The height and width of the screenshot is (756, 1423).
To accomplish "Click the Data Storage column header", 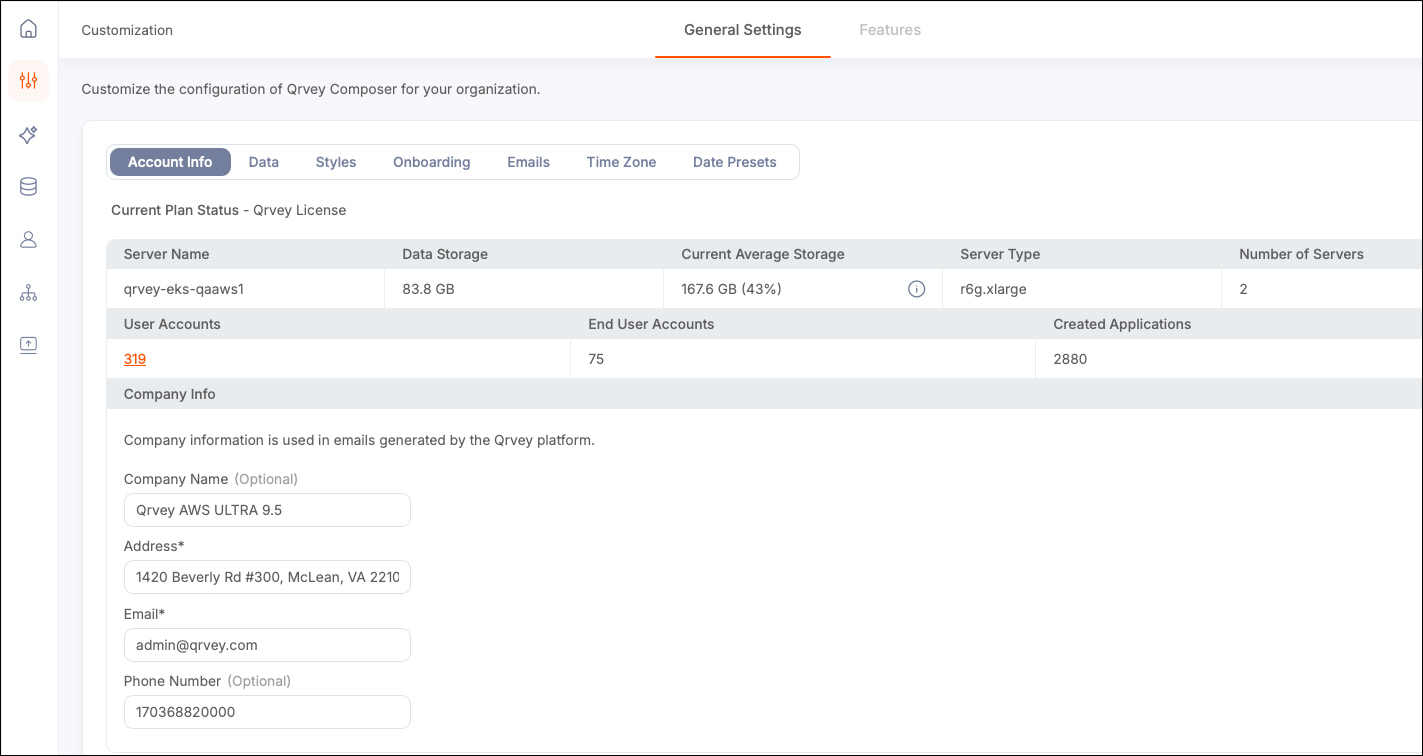I will click(445, 254).
